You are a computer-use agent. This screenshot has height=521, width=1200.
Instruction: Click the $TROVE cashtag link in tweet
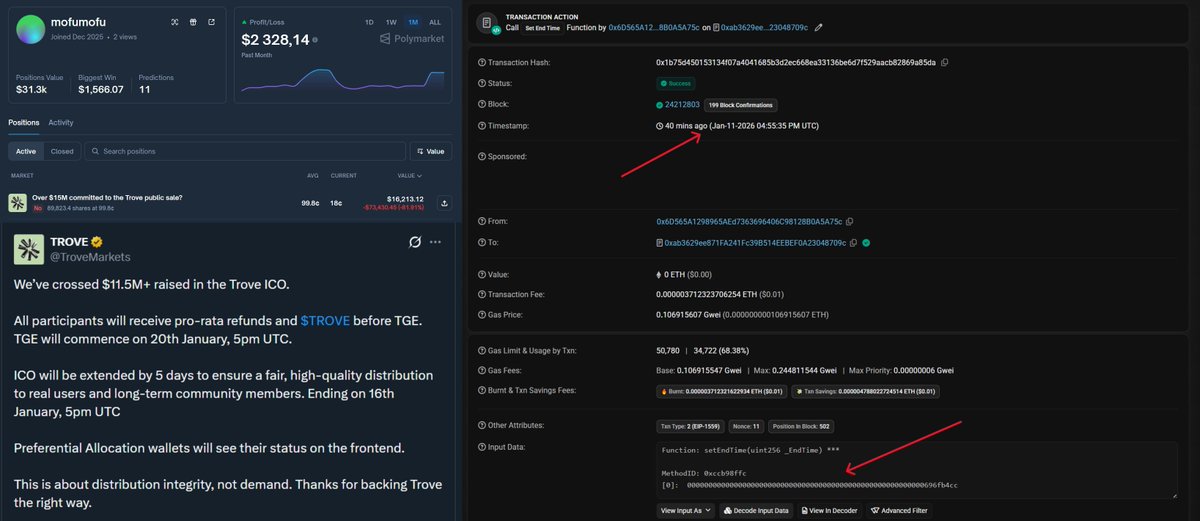[x=323, y=321]
